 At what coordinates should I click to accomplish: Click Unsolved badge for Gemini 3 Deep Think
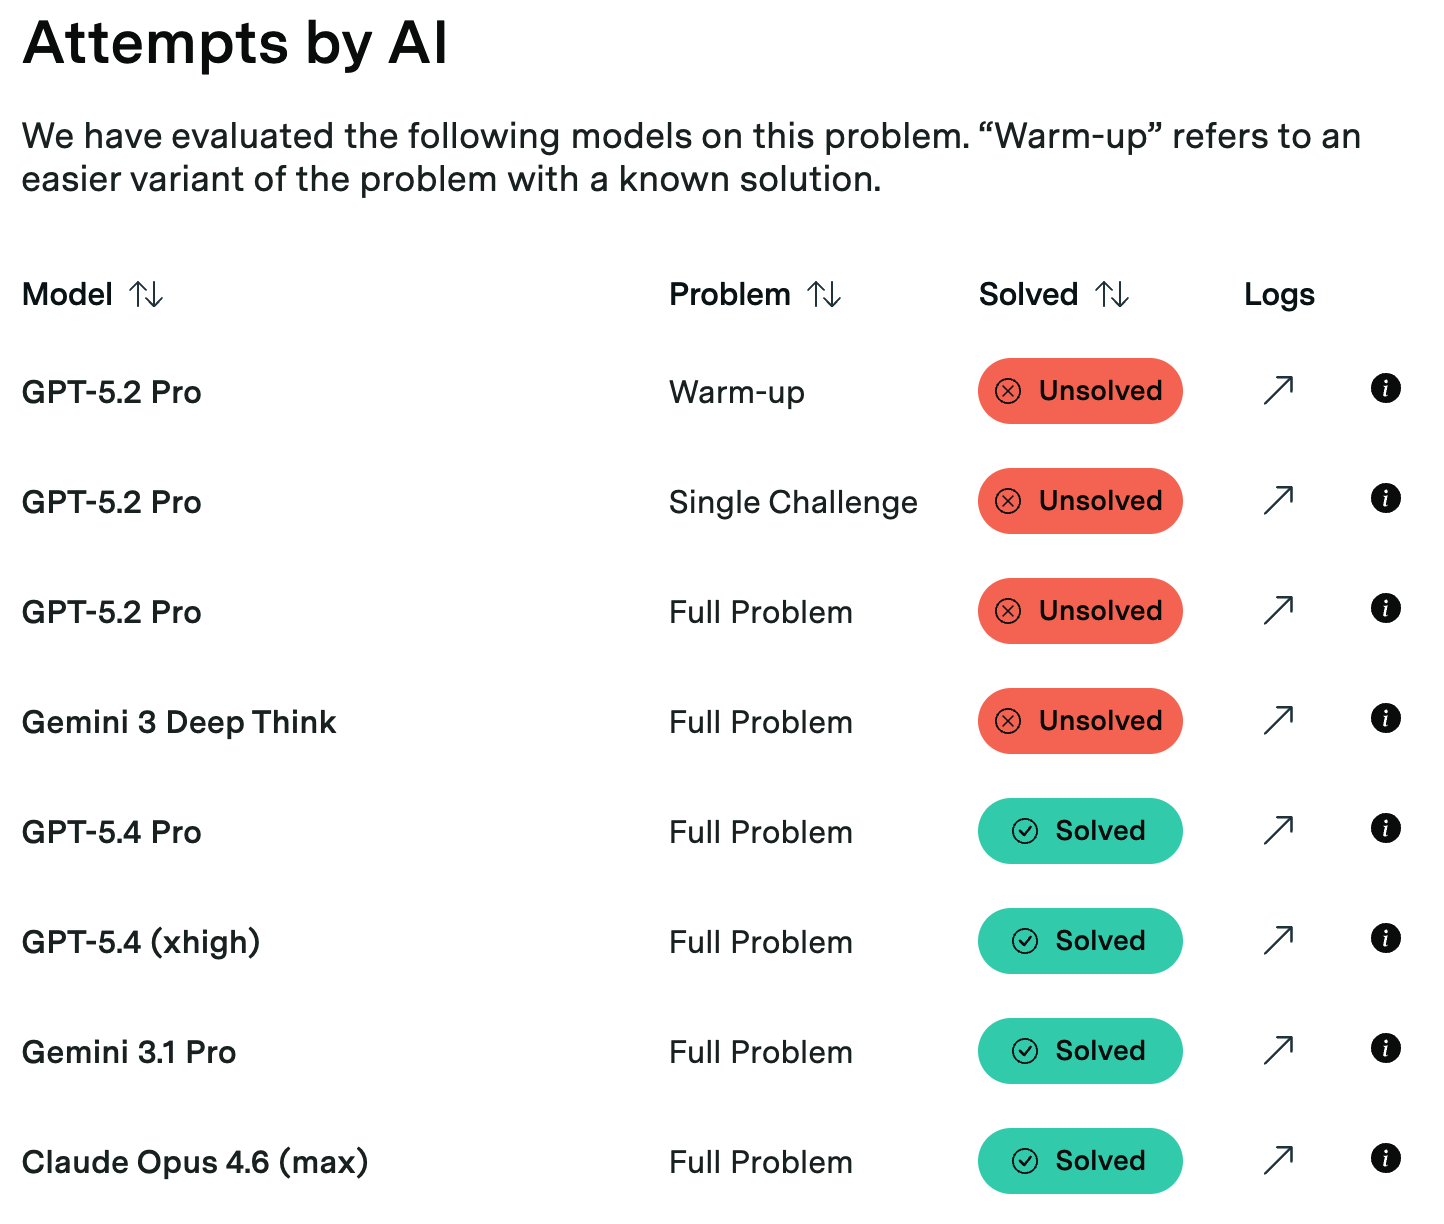pos(1080,721)
